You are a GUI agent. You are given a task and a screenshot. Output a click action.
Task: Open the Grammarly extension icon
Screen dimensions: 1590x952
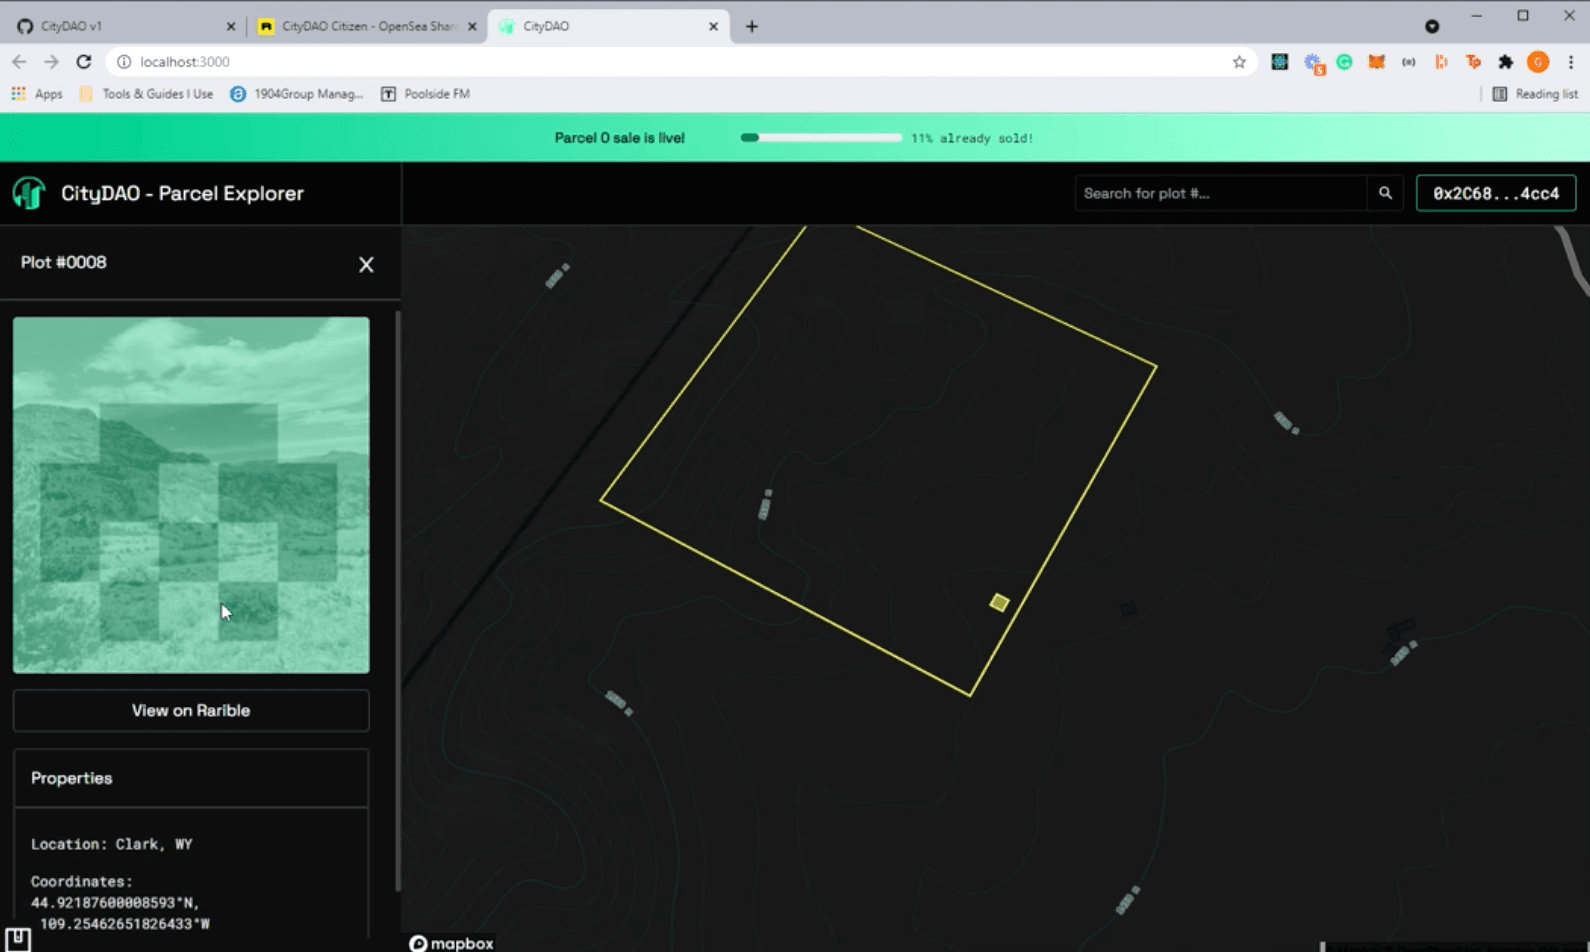[x=1344, y=62]
